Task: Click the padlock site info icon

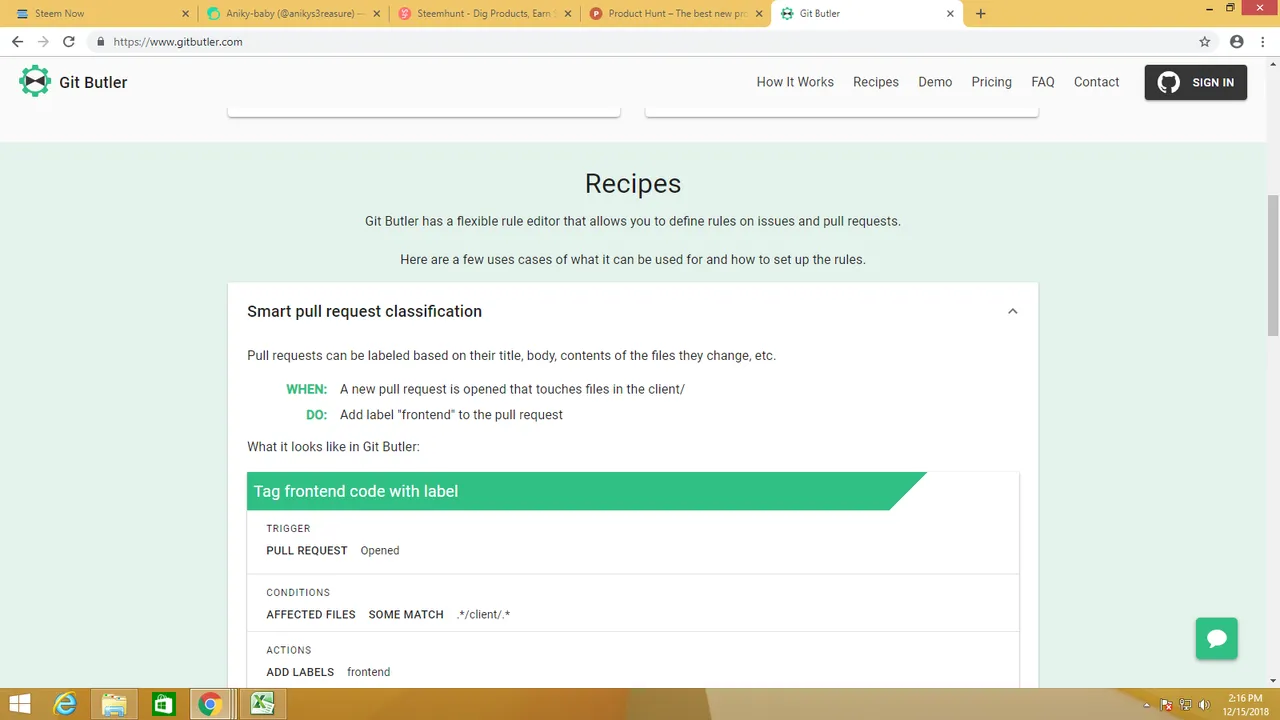Action: (100, 42)
